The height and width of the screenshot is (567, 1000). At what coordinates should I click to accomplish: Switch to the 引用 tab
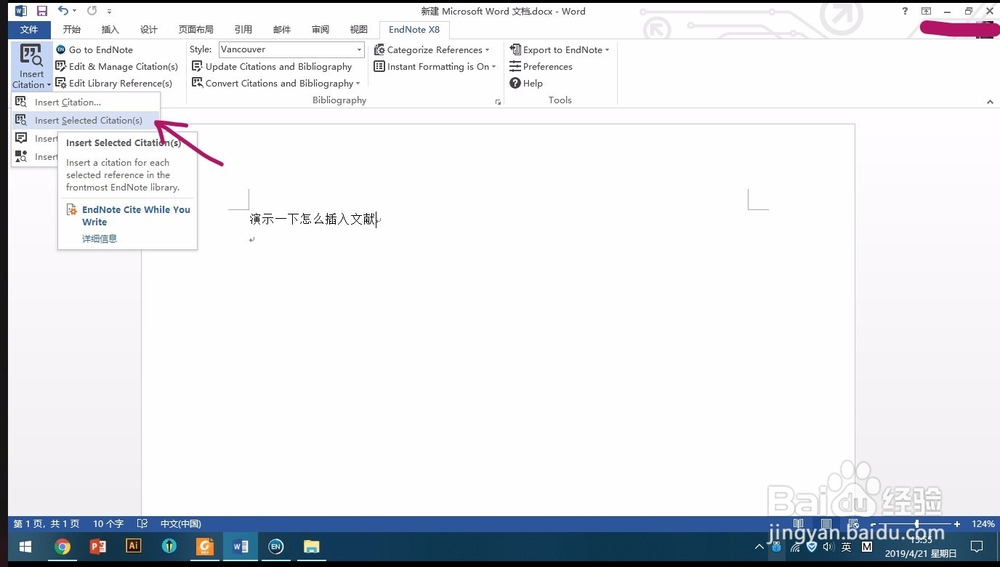243,29
